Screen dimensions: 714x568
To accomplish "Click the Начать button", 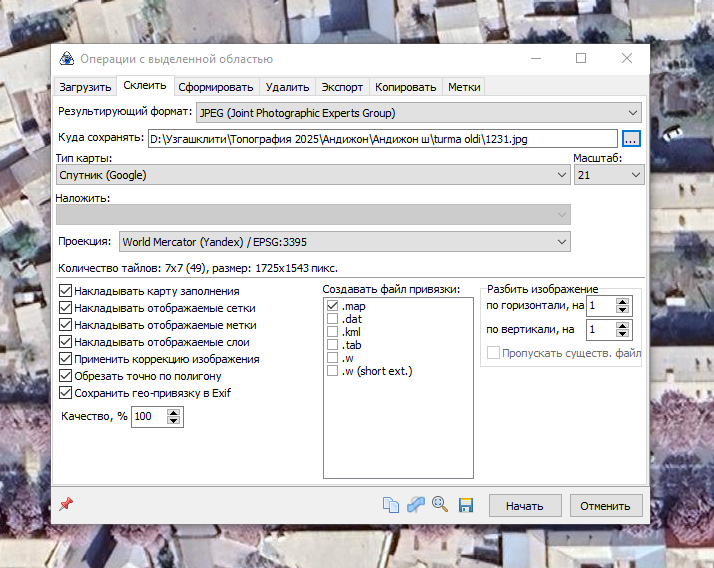I will click(x=525, y=506).
